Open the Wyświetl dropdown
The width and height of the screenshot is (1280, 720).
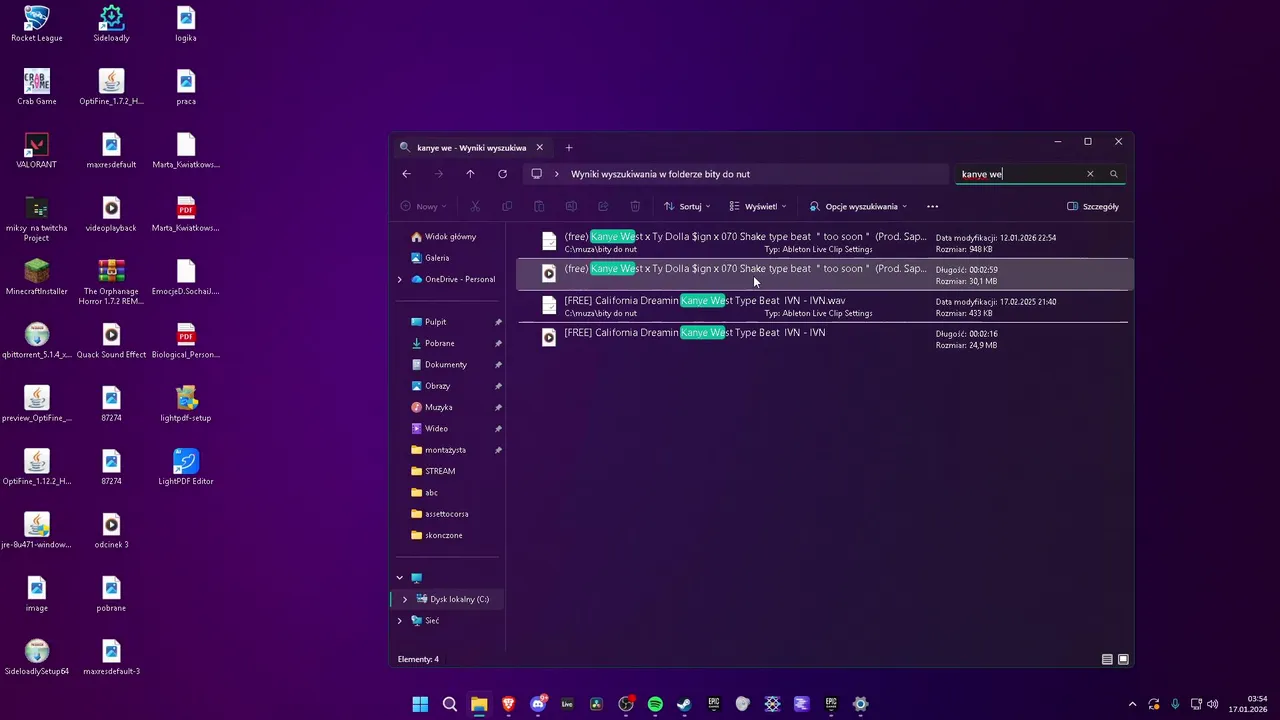(x=758, y=206)
